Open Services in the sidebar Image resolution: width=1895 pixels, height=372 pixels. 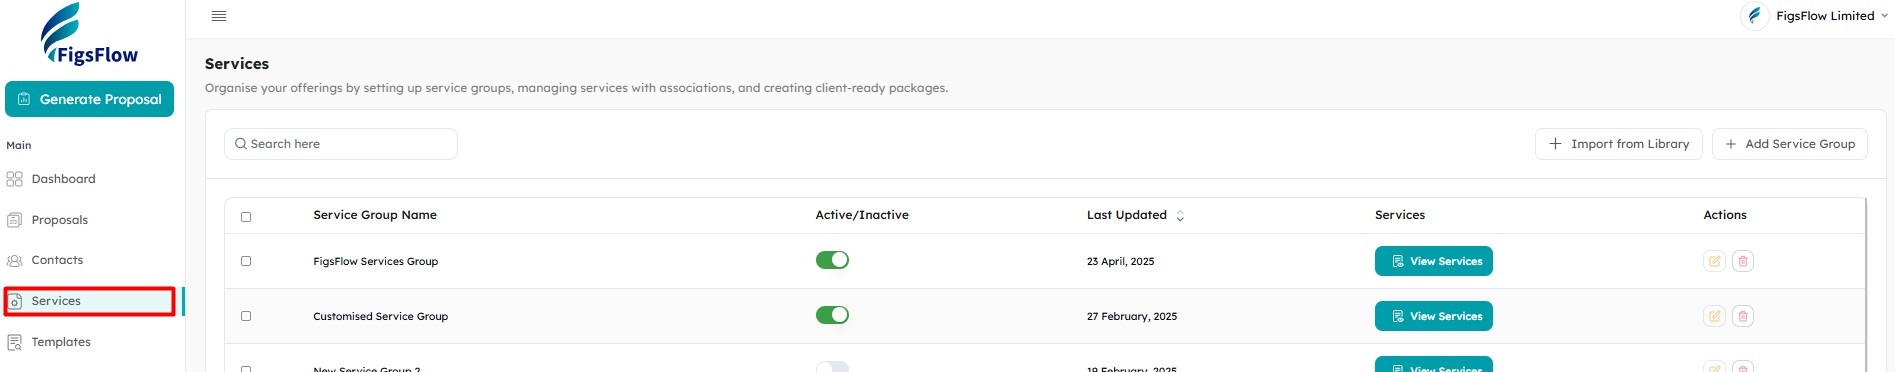click(x=90, y=301)
